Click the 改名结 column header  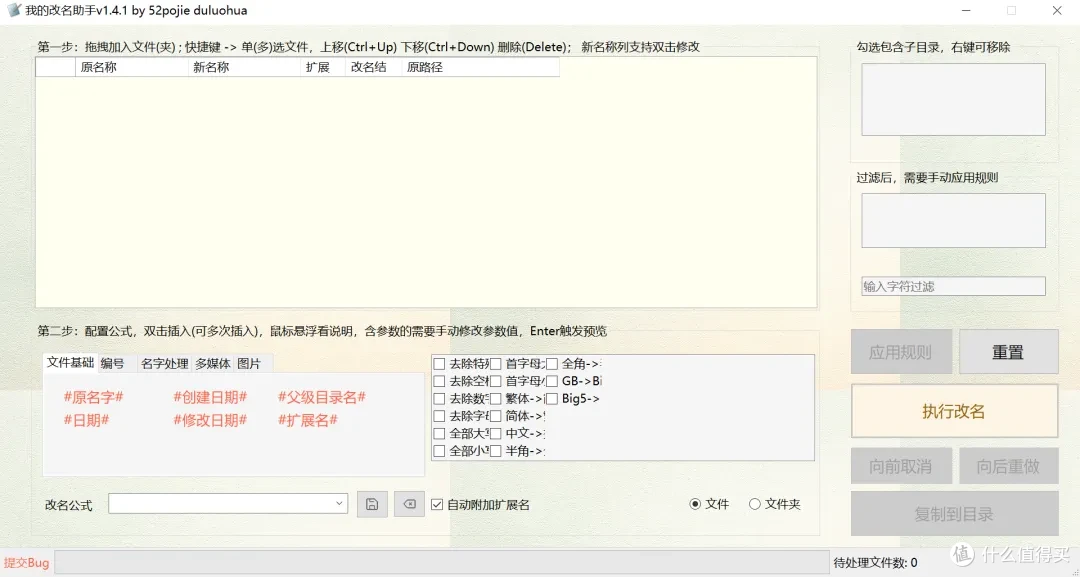pyautogui.click(x=373, y=67)
